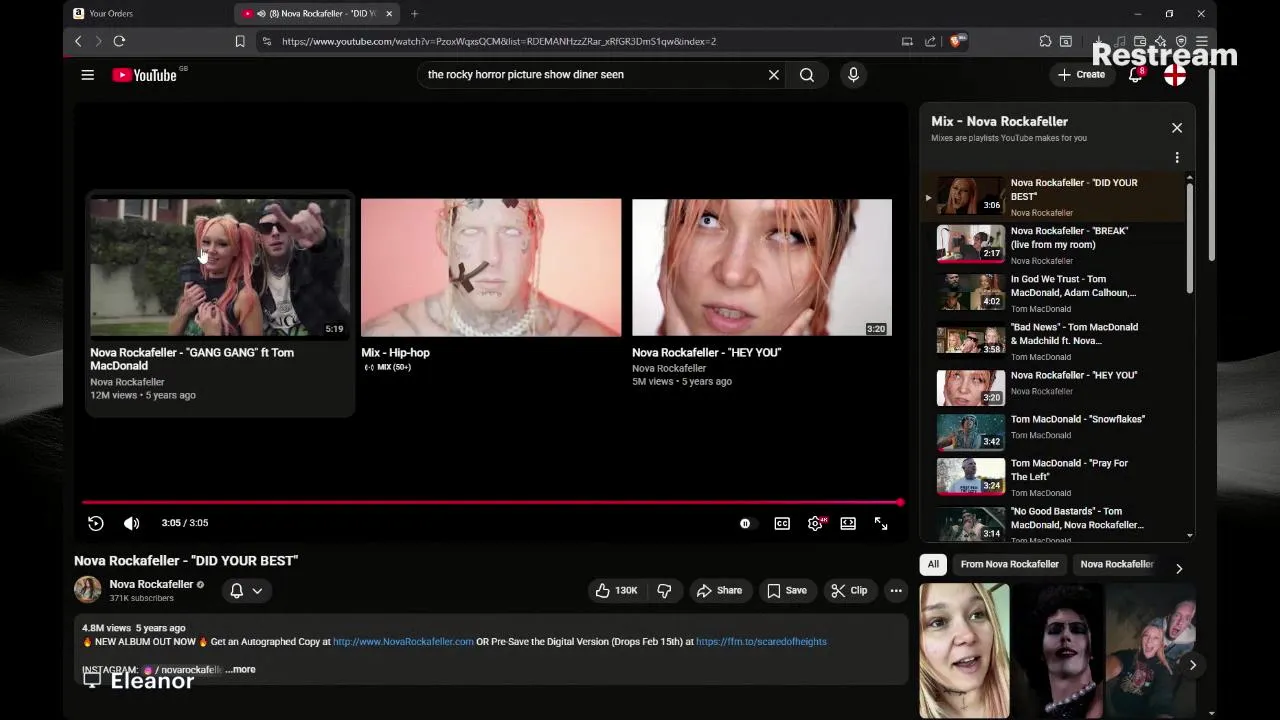1280x720 pixels.
Task: Switch to Your Orders browser tab
Action: tap(147, 14)
